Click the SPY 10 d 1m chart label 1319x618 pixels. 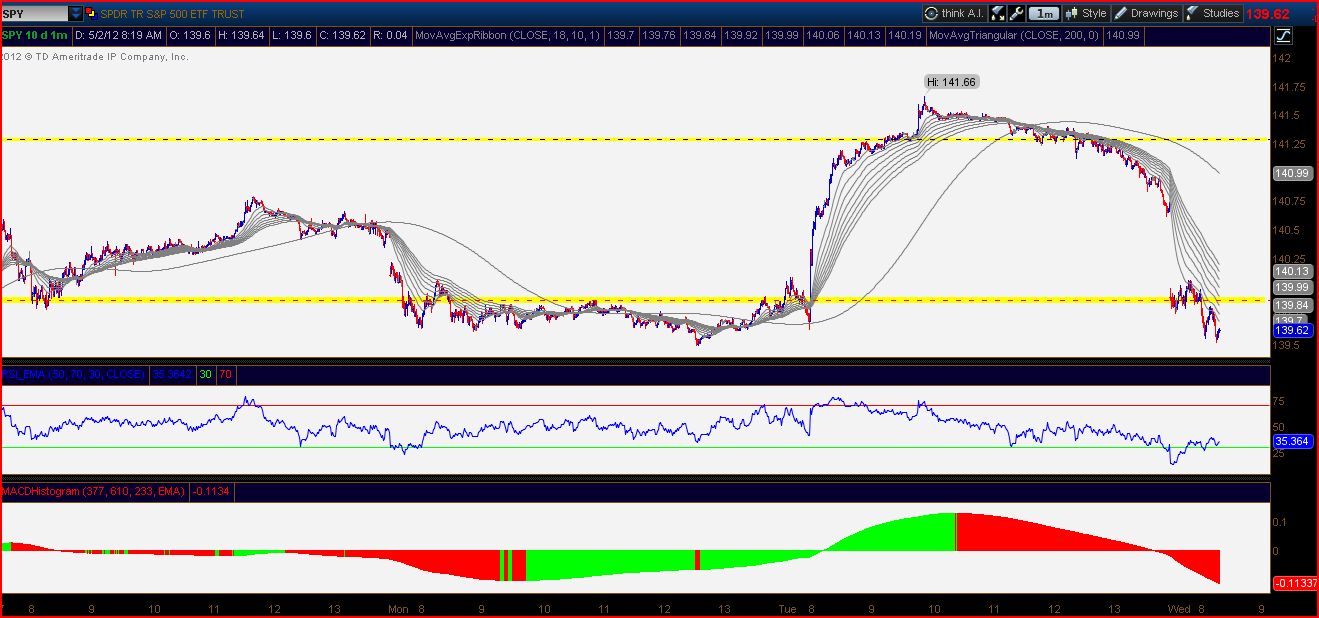[34, 36]
